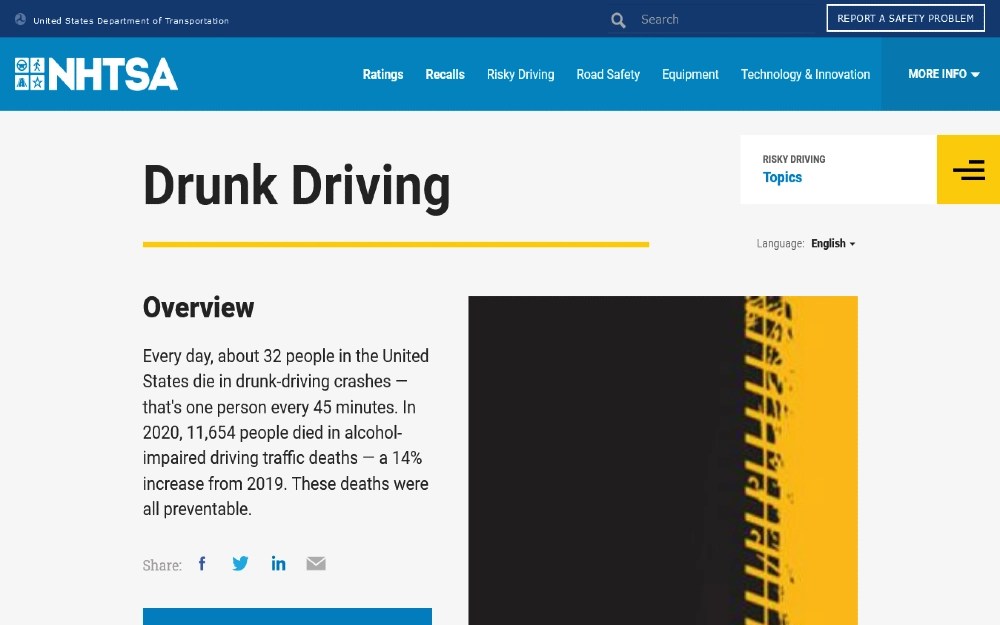The height and width of the screenshot is (625, 1000).
Task: Share page on Twitter
Action: (x=240, y=564)
